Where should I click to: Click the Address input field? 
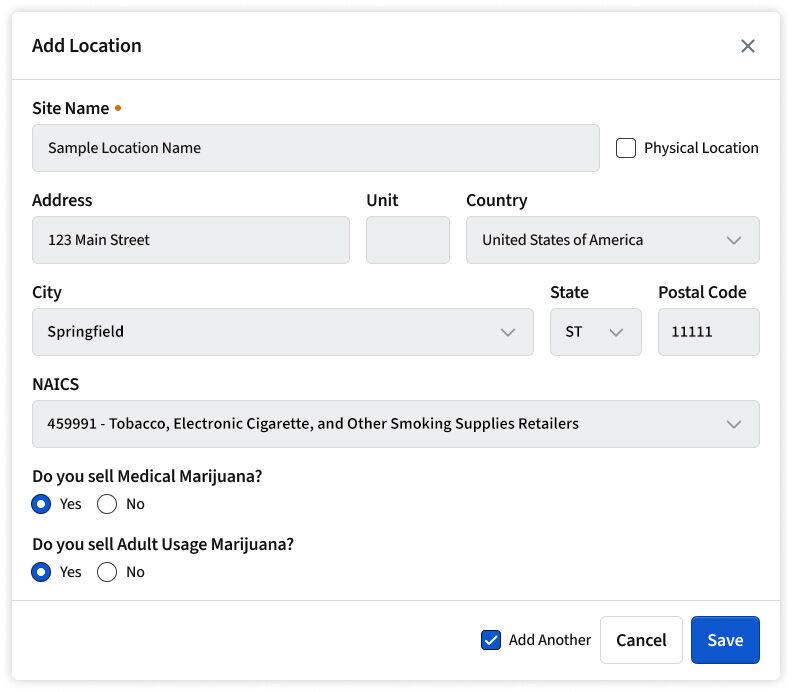(x=191, y=240)
